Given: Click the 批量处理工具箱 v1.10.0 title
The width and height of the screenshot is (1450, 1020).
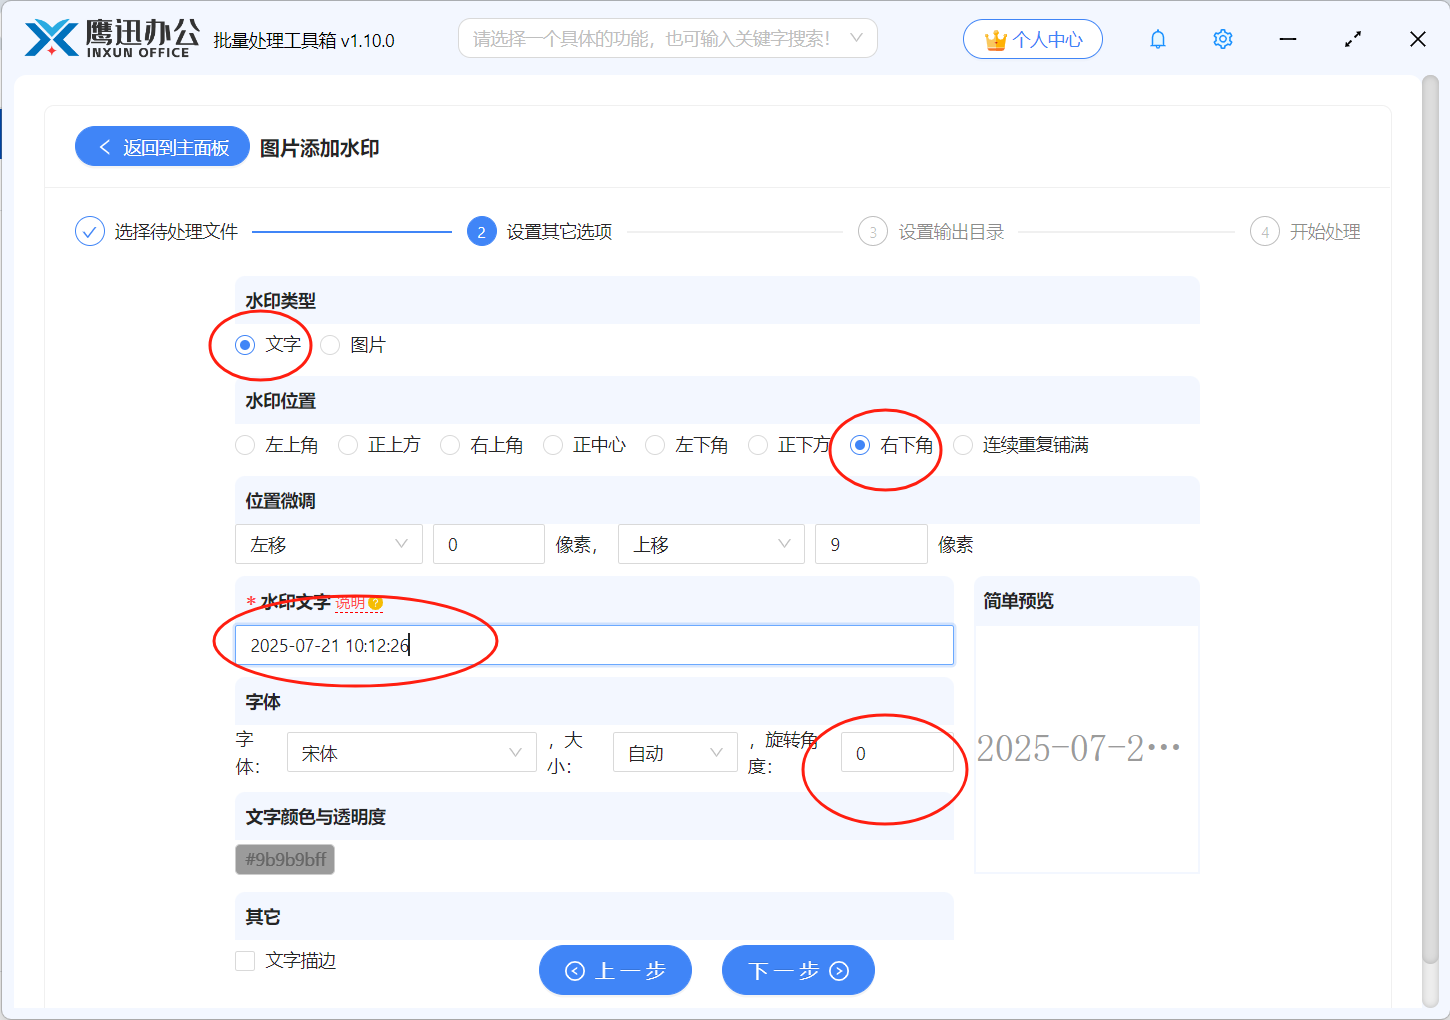Looking at the screenshot, I should pyautogui.click(x=304, y=40).
